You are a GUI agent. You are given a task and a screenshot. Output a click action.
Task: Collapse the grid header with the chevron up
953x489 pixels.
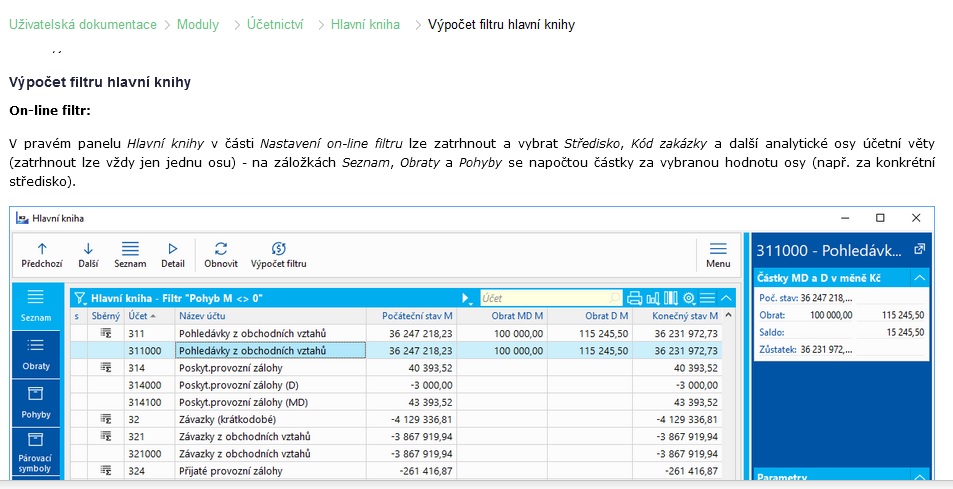tap(726, 298)
